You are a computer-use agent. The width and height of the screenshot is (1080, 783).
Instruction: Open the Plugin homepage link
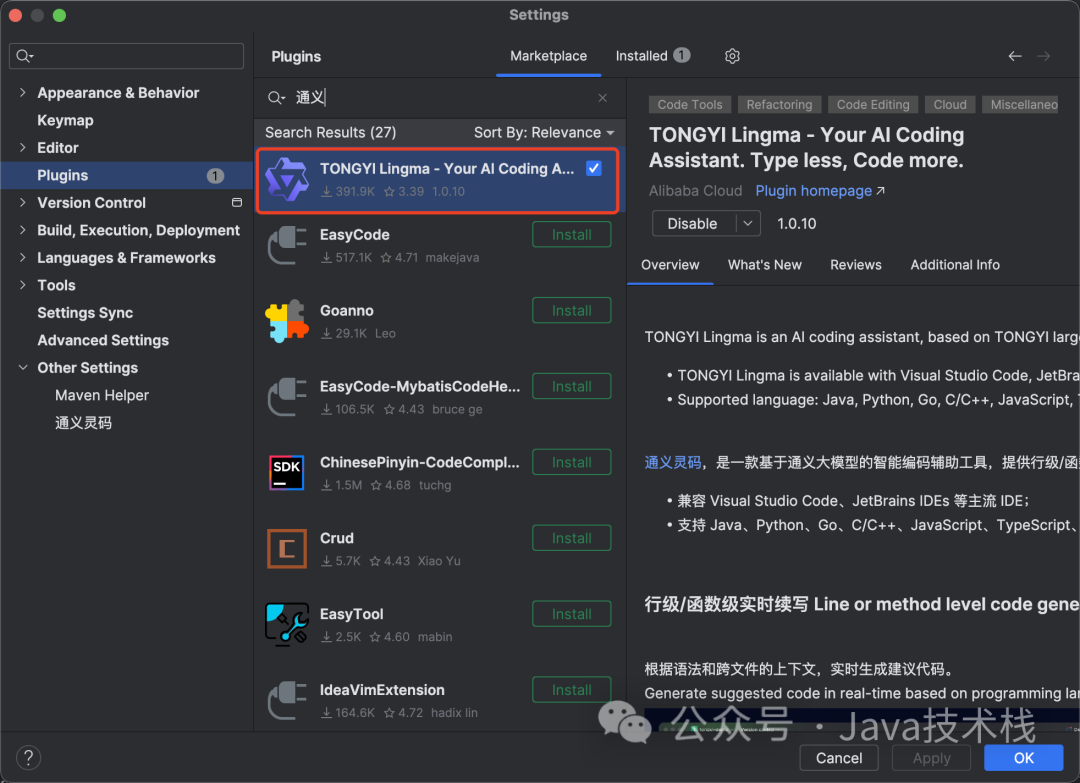pyautogui.click(x=820, y=191)
